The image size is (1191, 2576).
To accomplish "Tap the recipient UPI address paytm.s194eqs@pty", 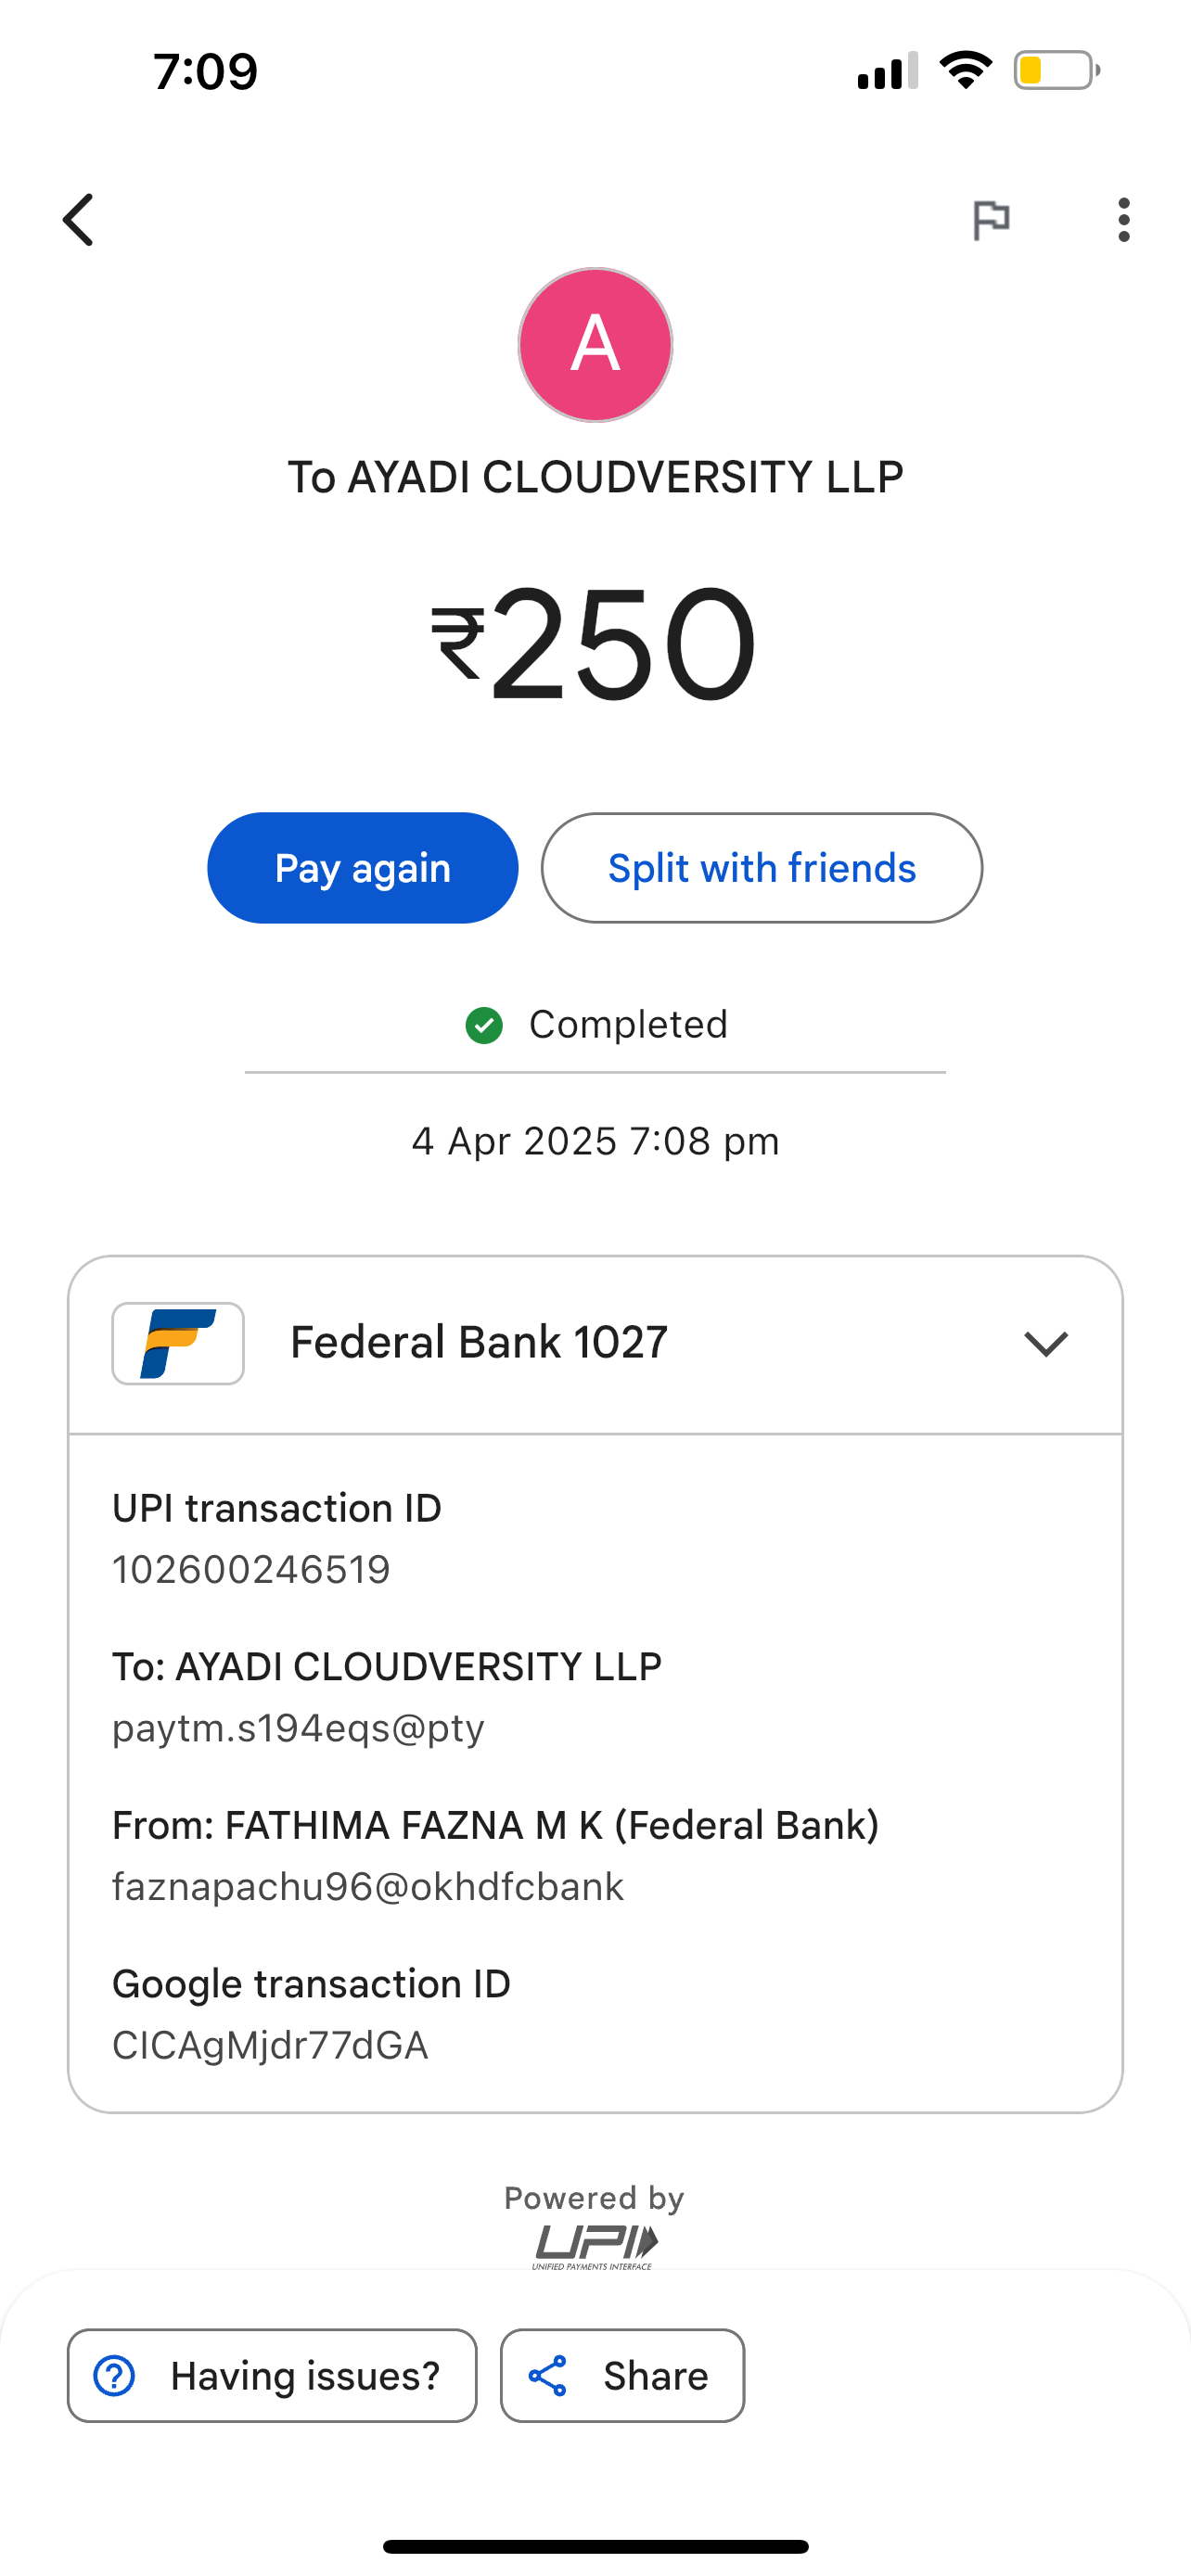I will (298, 1728).
